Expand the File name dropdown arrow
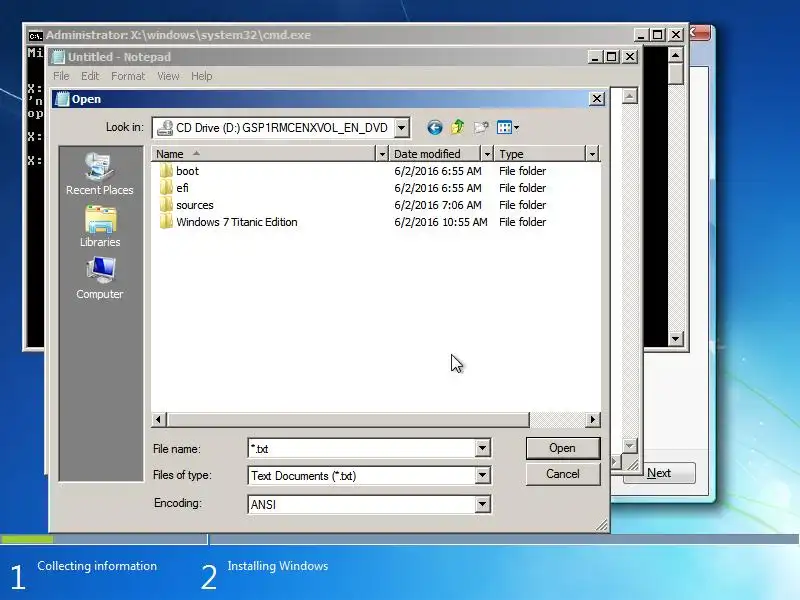800x600 pixels. point(482,448)
